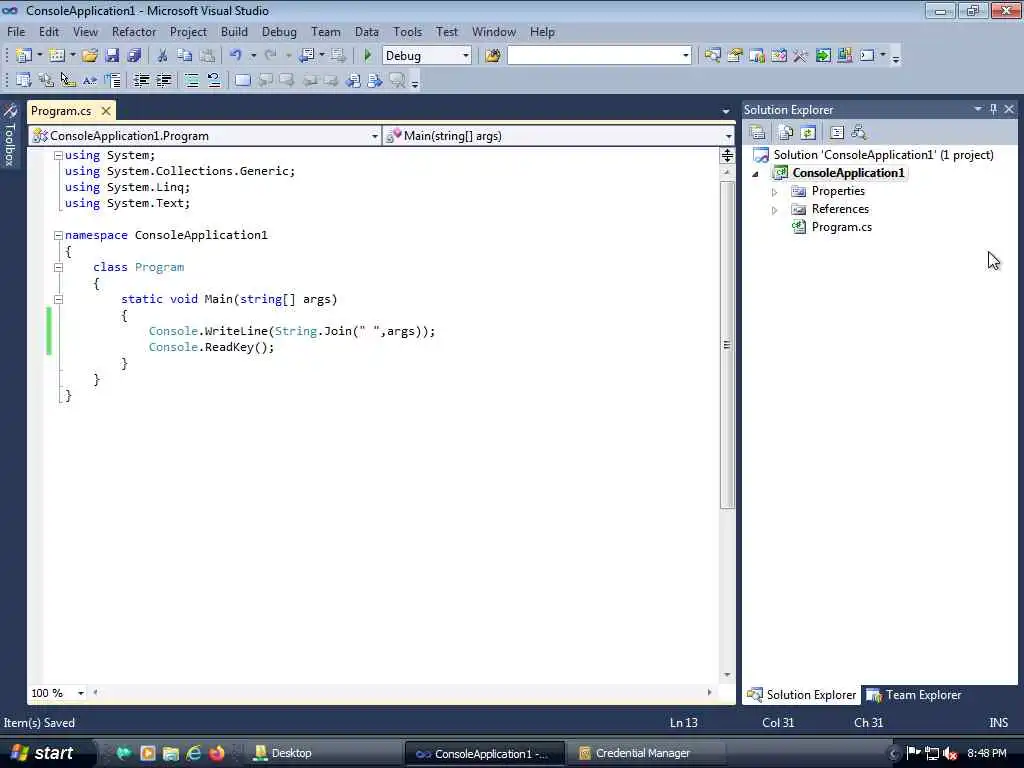Open the Solution Explorer toolbar icon
This screenshot has height=768, width=1024.
tap(712, 56)
